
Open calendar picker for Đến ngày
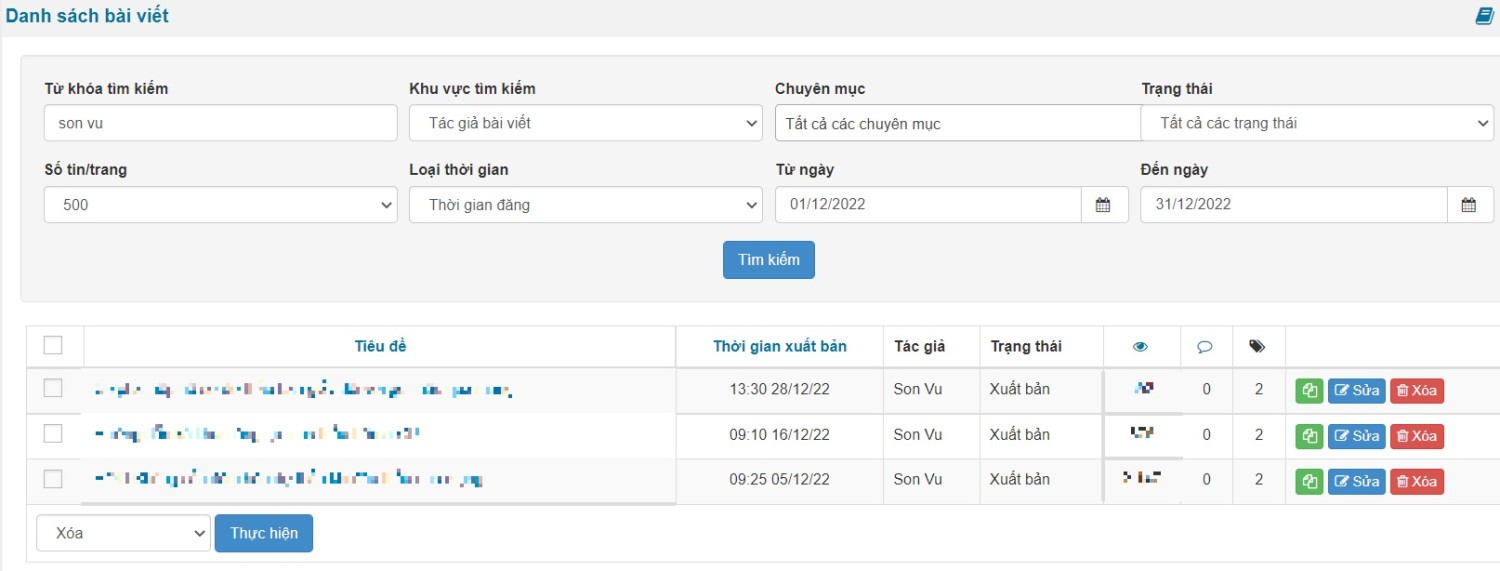click(1469, 205)
